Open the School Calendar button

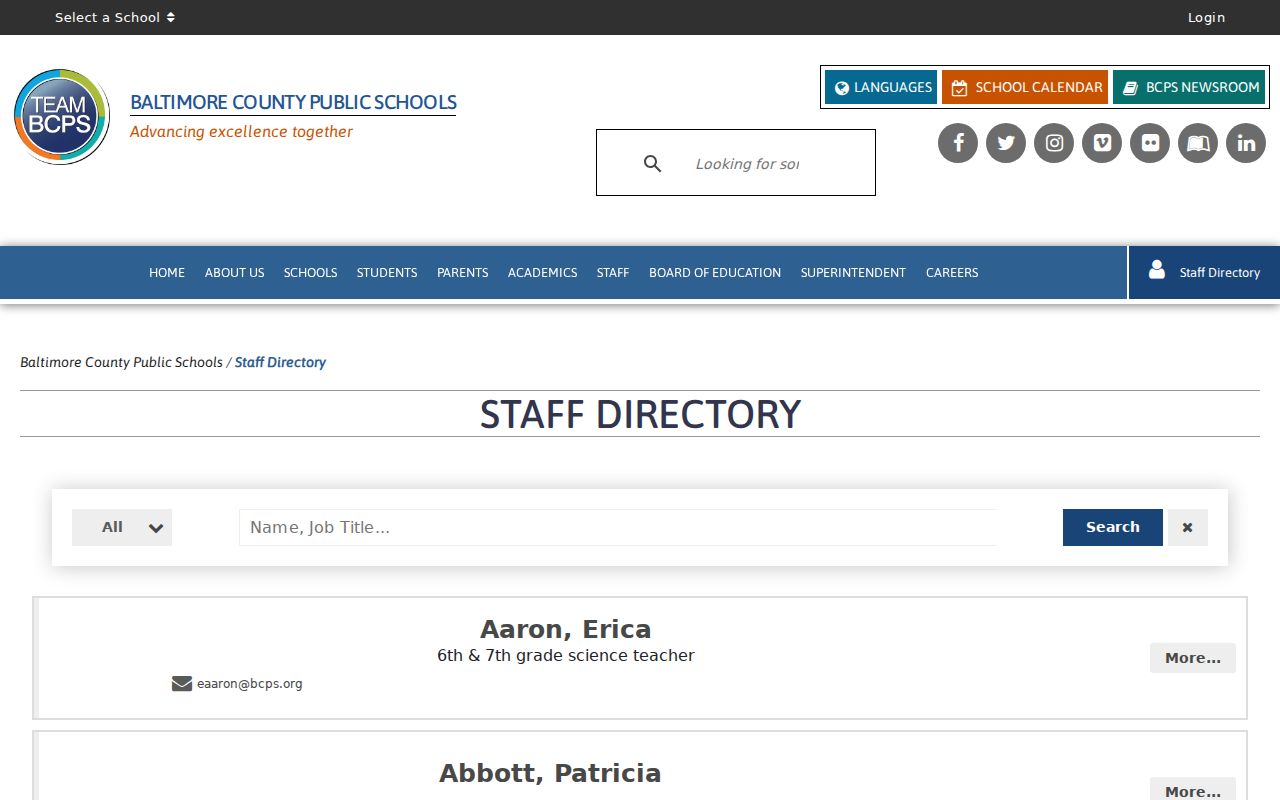tap(1025, 87)
